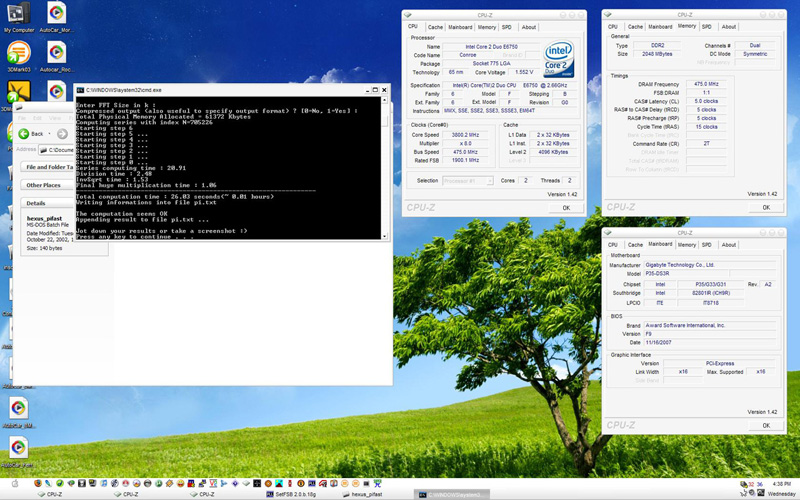800x500 pixels.
Task: Click the Explorer Forward arrow icon
Action: click(x=62, y=134)
